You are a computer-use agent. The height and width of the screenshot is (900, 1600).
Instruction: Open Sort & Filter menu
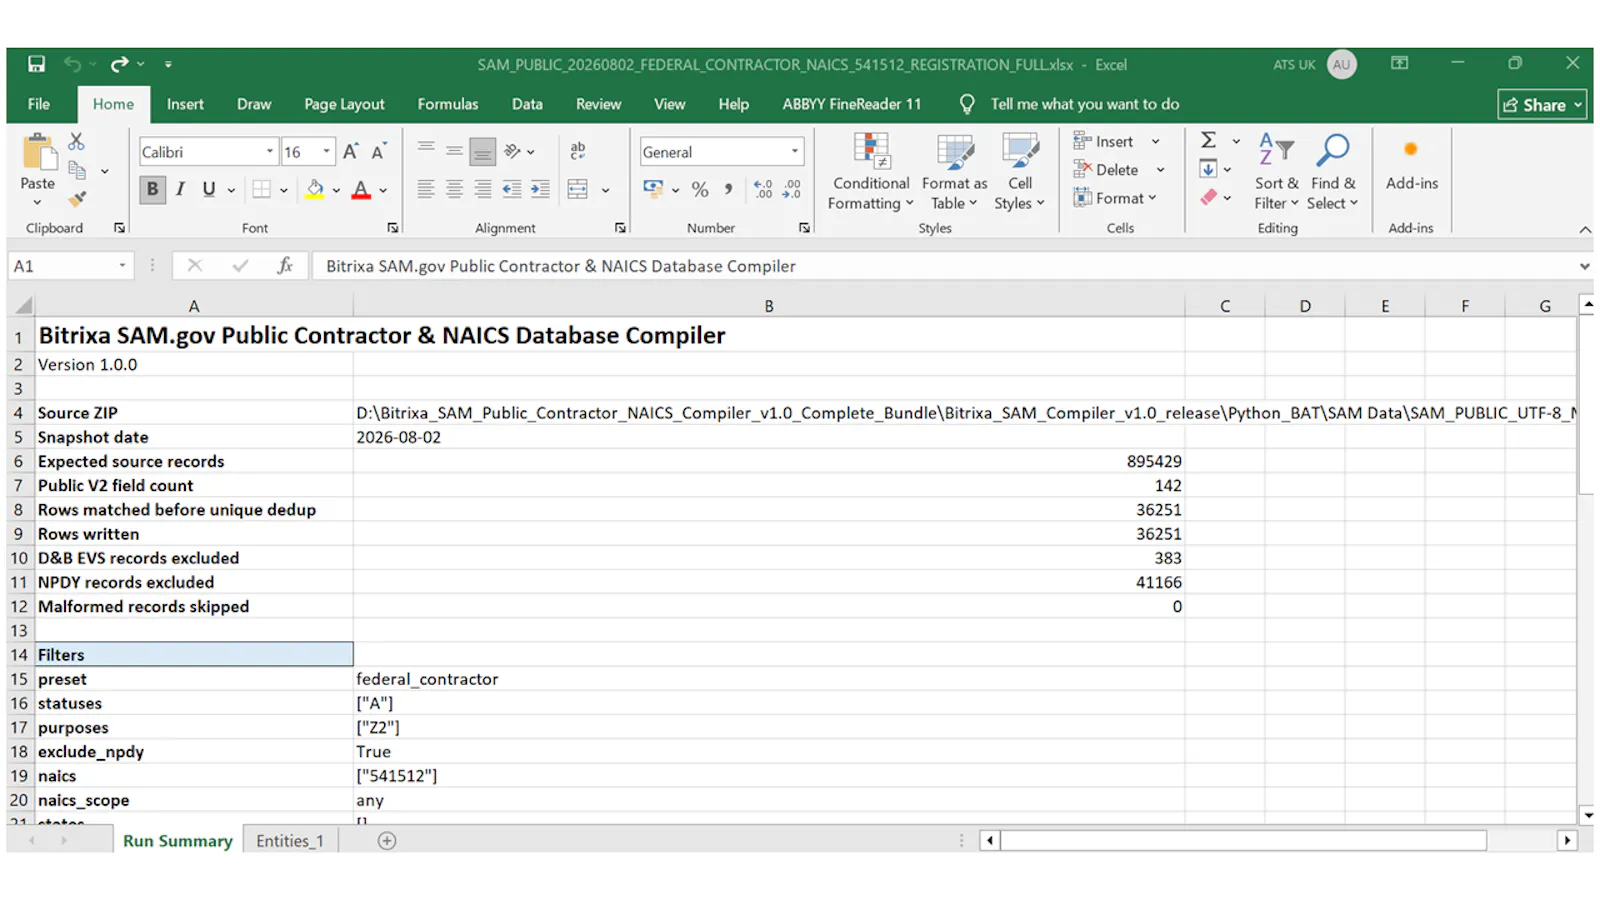click(x=1277, y=172)
